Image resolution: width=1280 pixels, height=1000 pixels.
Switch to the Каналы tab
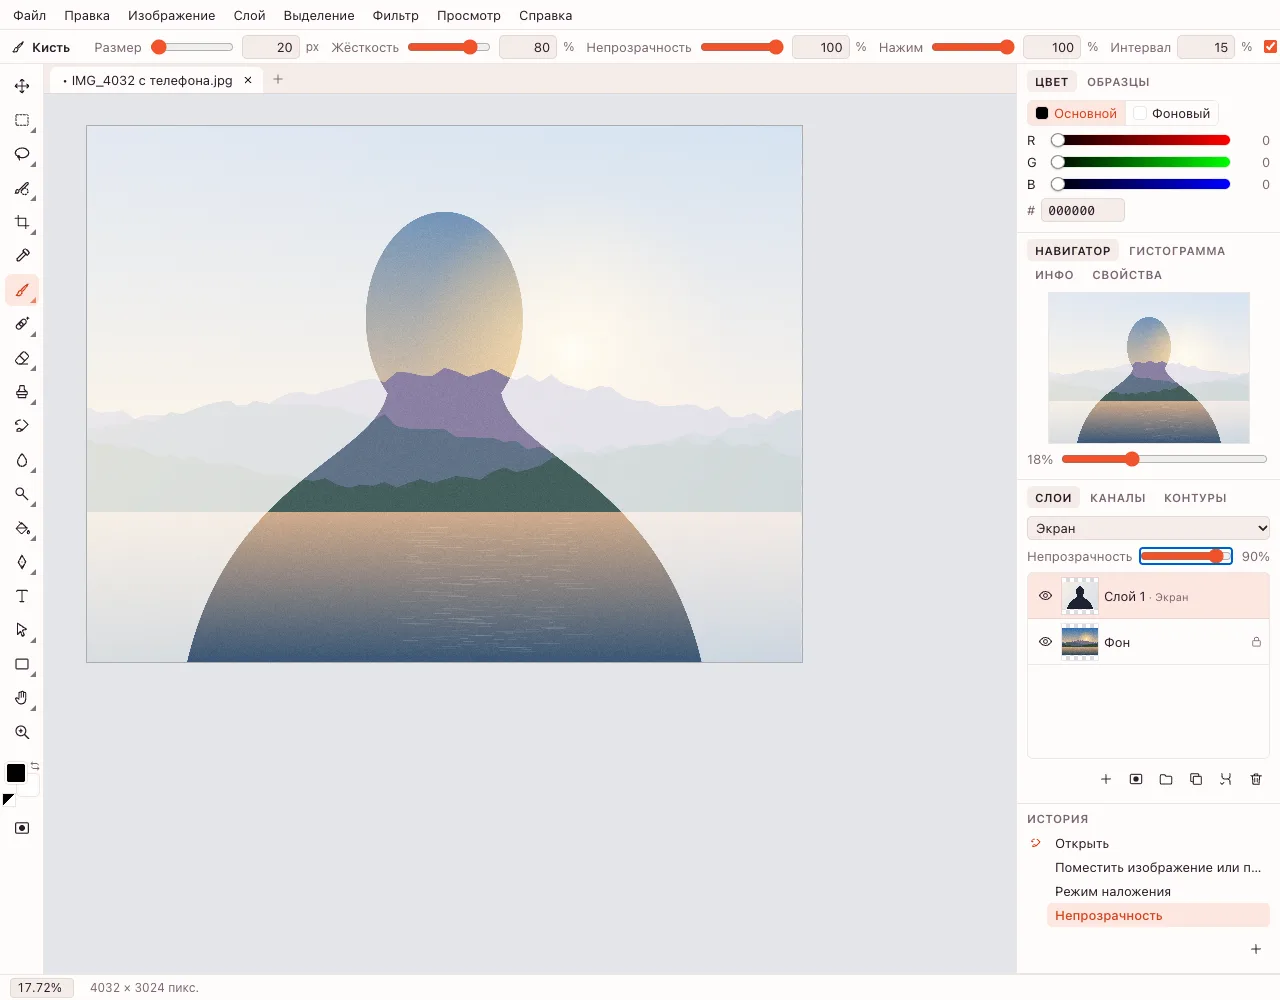tap(1117, 498)
